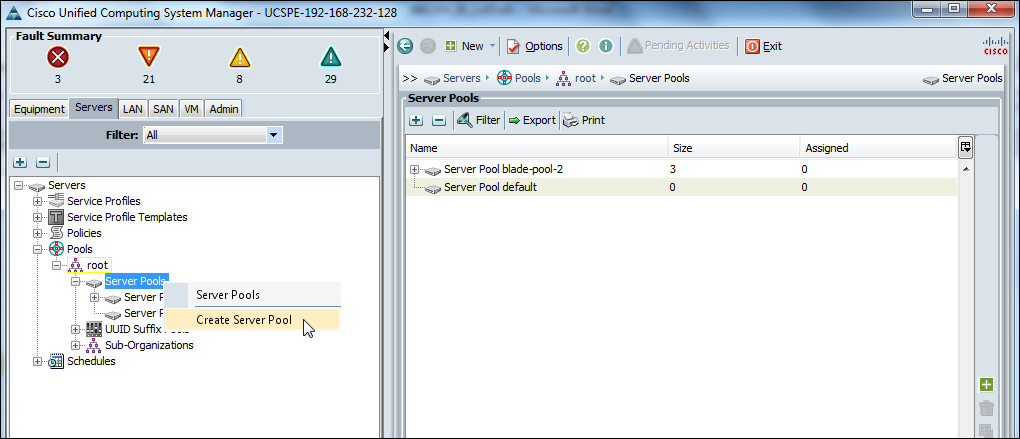The width and height of the screenshot is (1020, 439).
Task: Expand the Schedules tree node
Action: (37, 361)
